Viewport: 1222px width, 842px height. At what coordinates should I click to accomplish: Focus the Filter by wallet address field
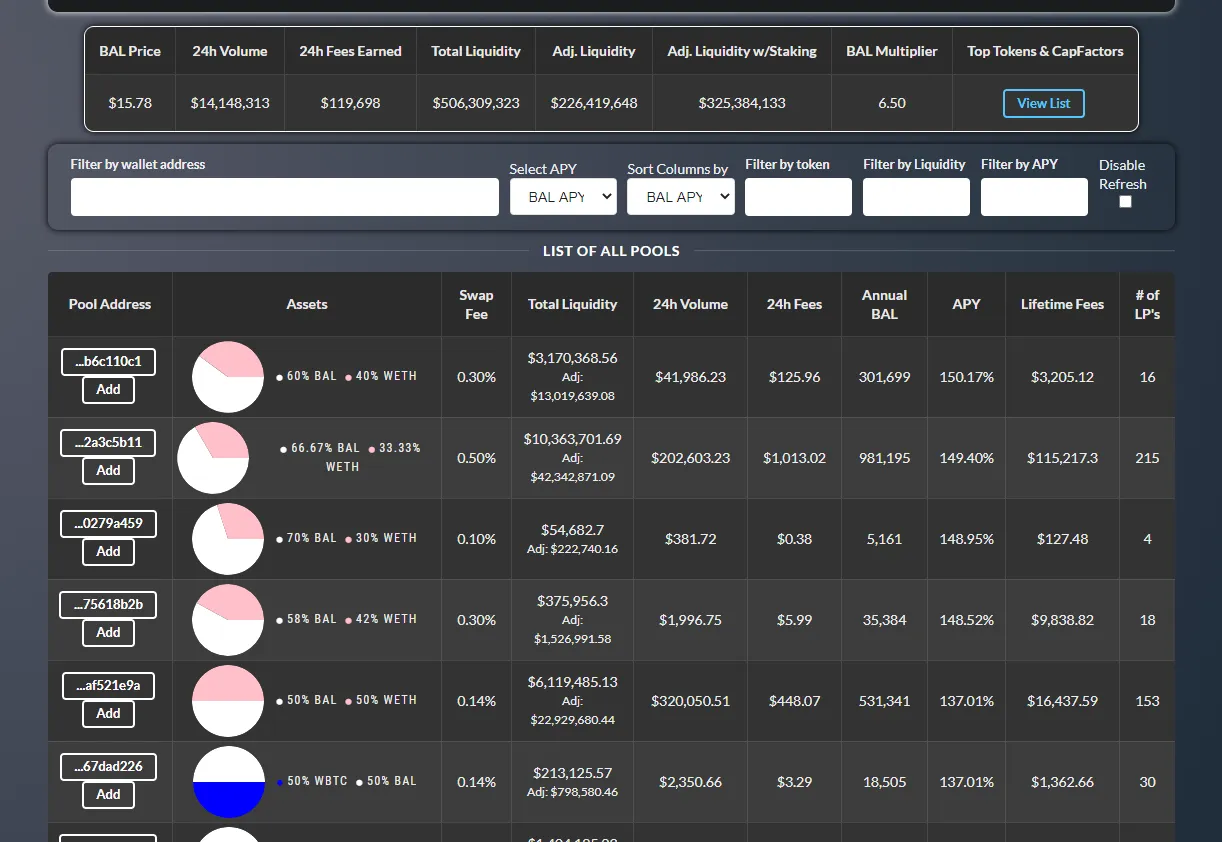pyautogui.click(x=285, y=197)
